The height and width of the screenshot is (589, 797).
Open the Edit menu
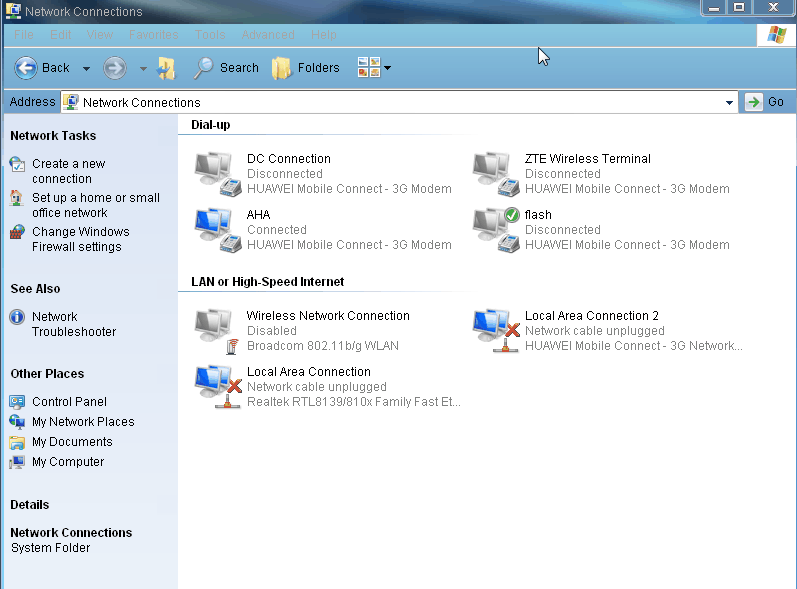(x=60, y=35)
